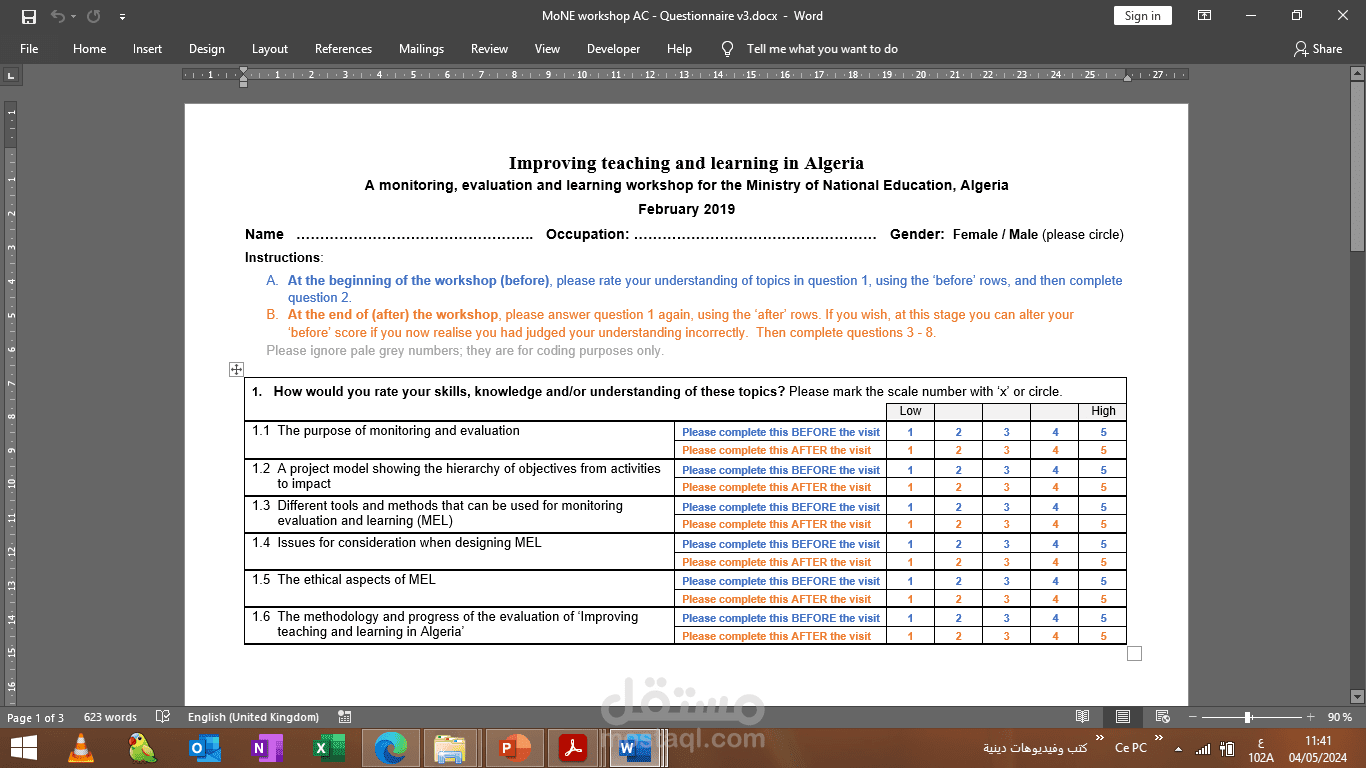Save the document using the floppy icon
The image size is (1366, 768).
click(28, 16)
